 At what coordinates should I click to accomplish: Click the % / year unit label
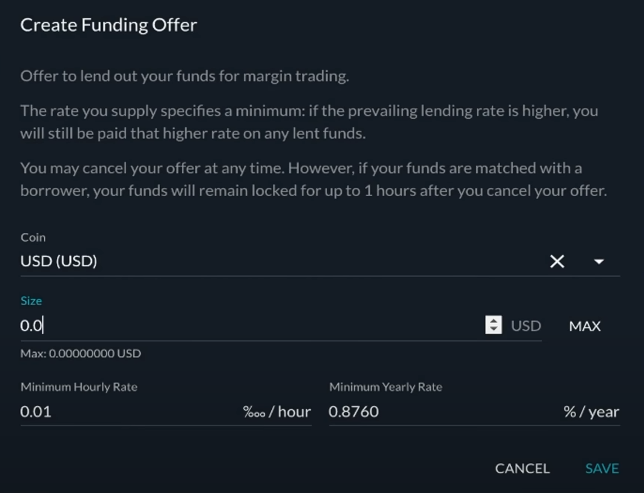tap(591, 412)
